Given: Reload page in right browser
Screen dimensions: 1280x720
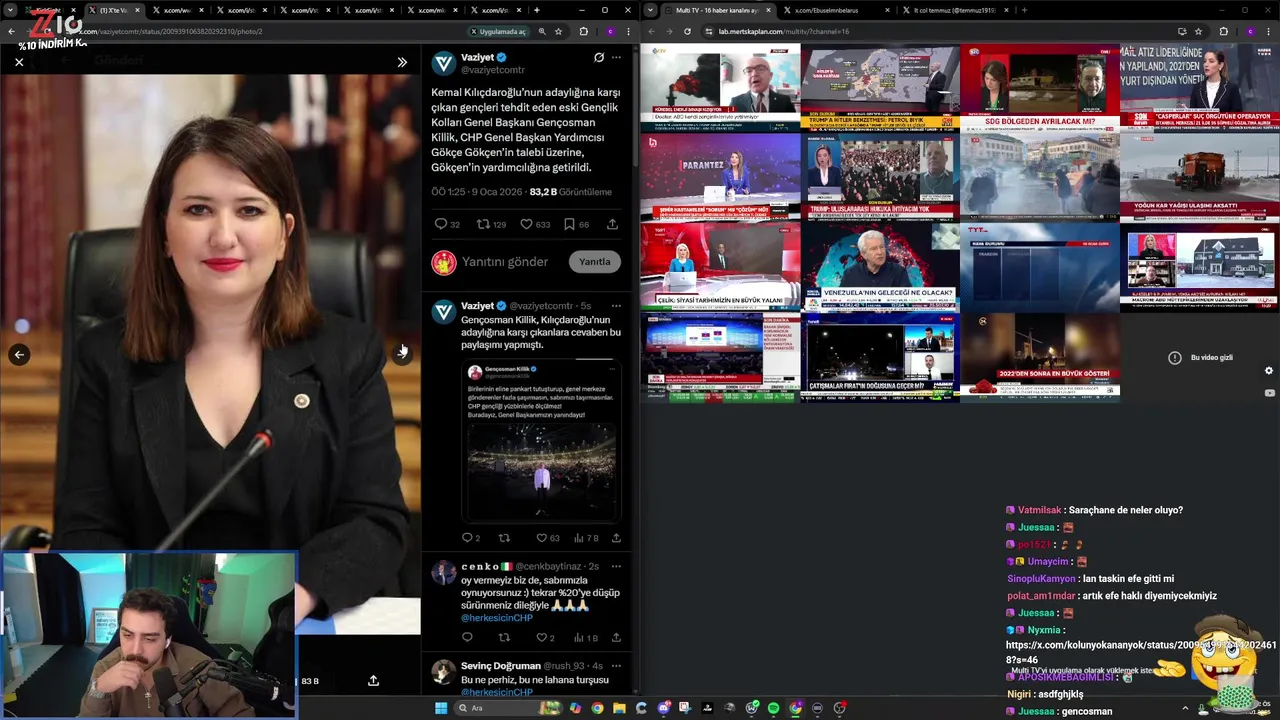Looking at the screenshot, I should 687,31.
